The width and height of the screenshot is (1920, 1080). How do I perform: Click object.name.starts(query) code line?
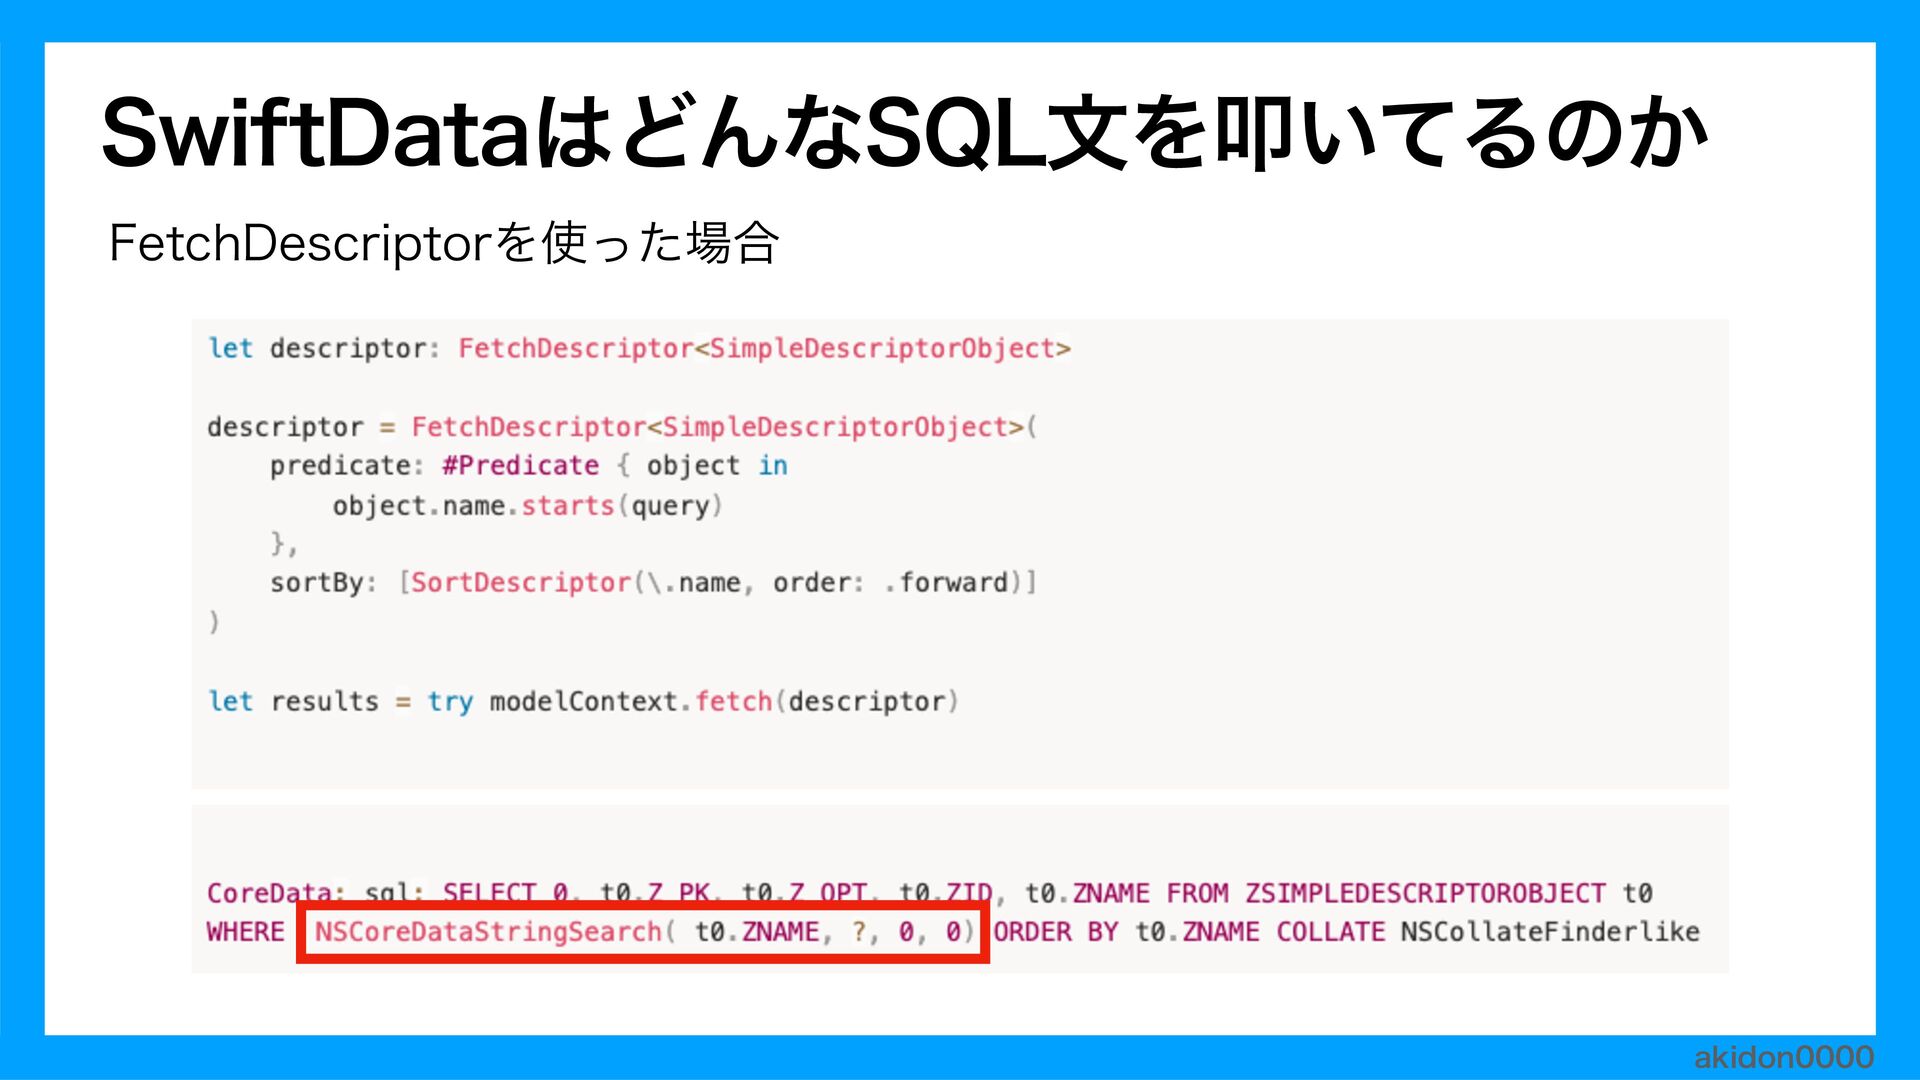[527, 506]
